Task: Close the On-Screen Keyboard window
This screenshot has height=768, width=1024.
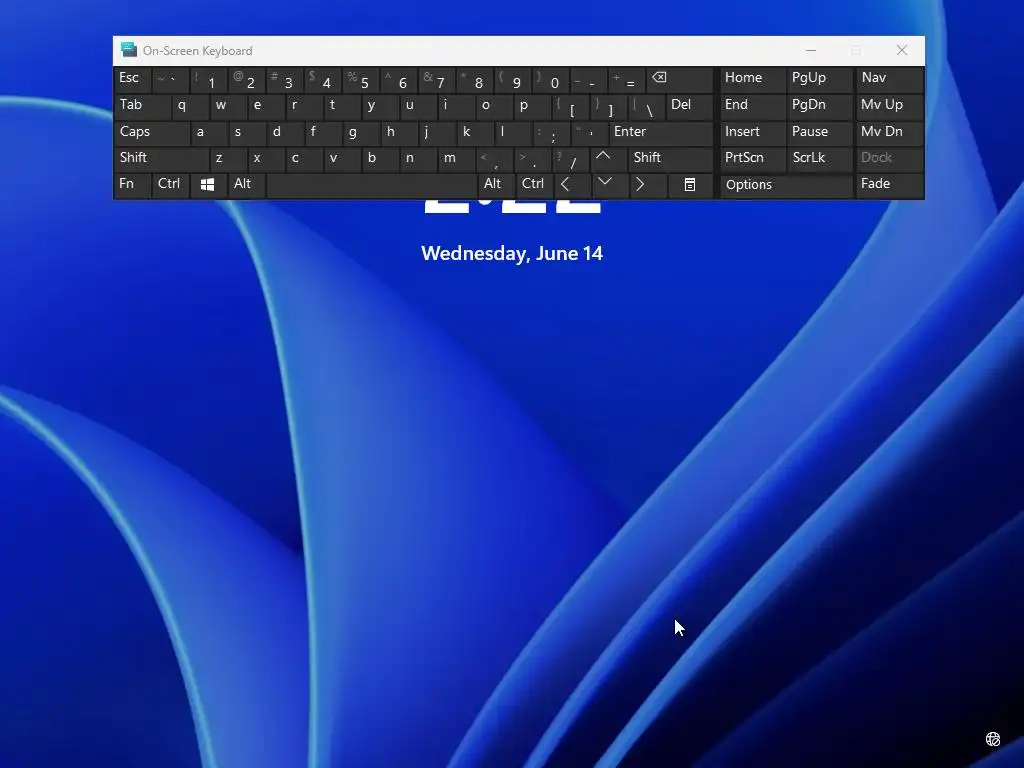Action: tap(902, 50)
